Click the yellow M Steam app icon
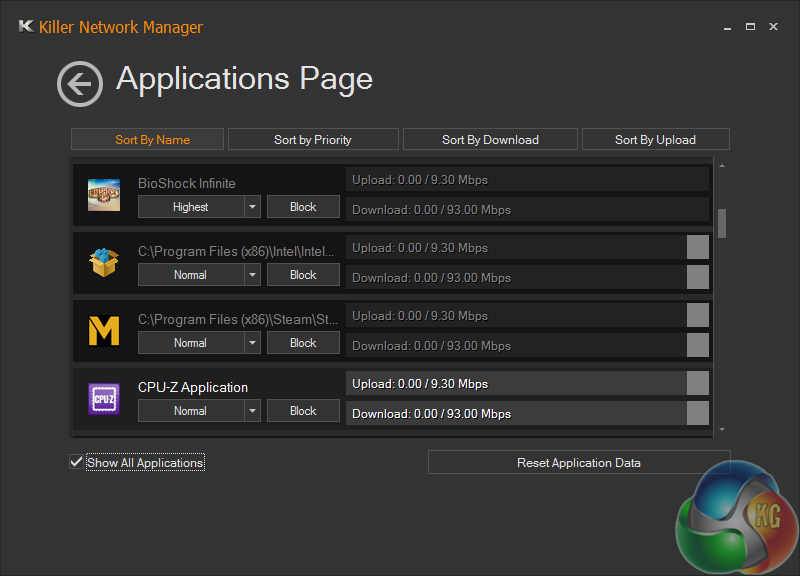This screenshot has height=576, width=800. point(104,330)
